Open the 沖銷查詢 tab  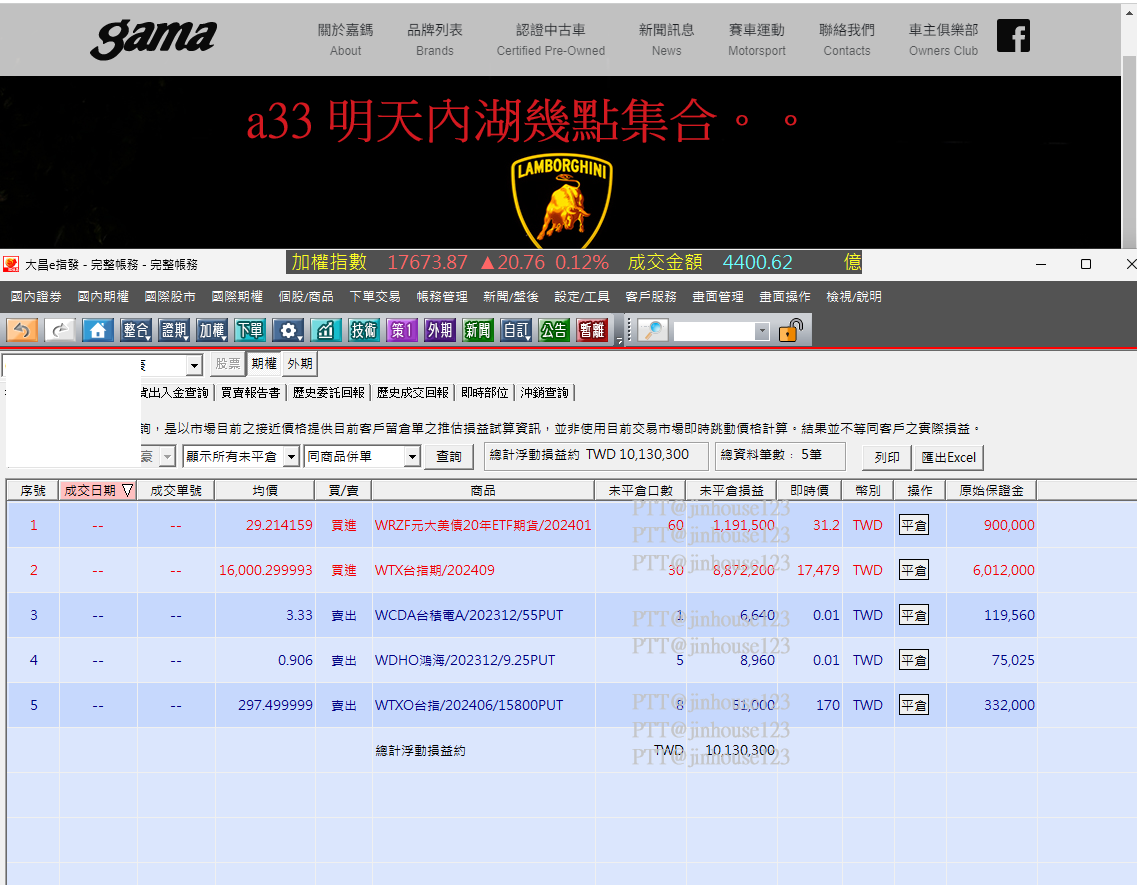(544, 392)
